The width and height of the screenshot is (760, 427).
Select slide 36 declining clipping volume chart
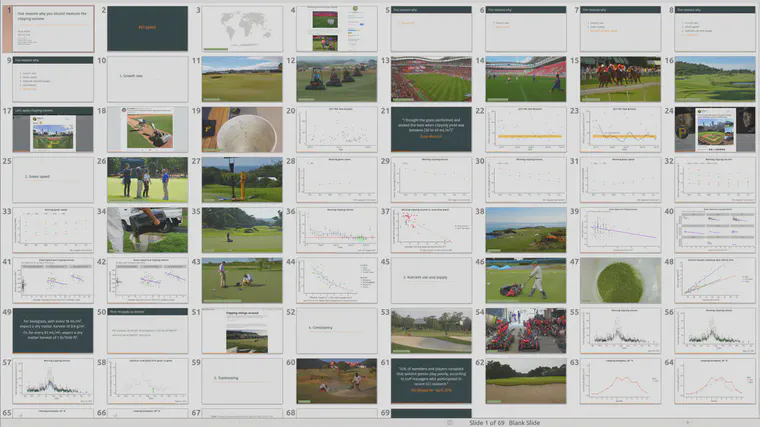[x=336, y=230]
